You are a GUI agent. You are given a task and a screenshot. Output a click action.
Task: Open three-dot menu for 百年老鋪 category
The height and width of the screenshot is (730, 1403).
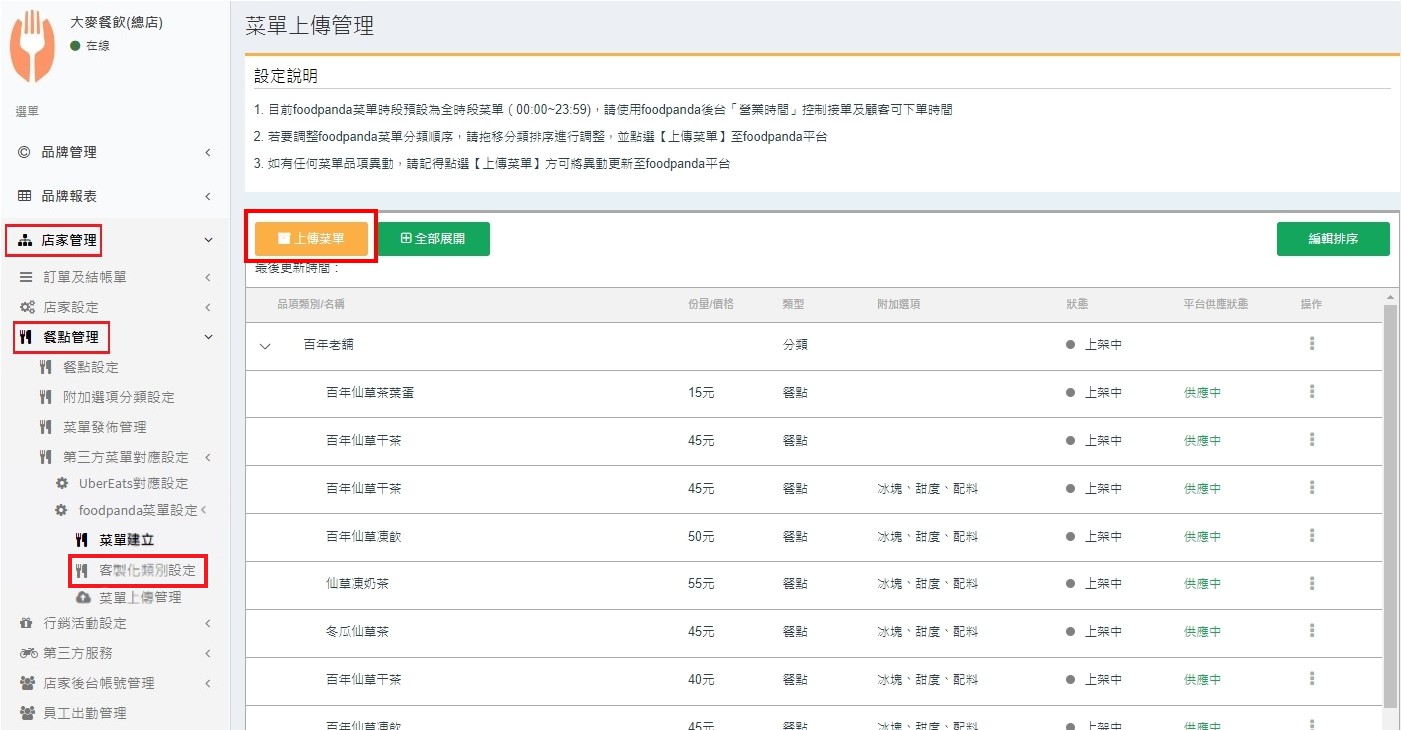1311,344
